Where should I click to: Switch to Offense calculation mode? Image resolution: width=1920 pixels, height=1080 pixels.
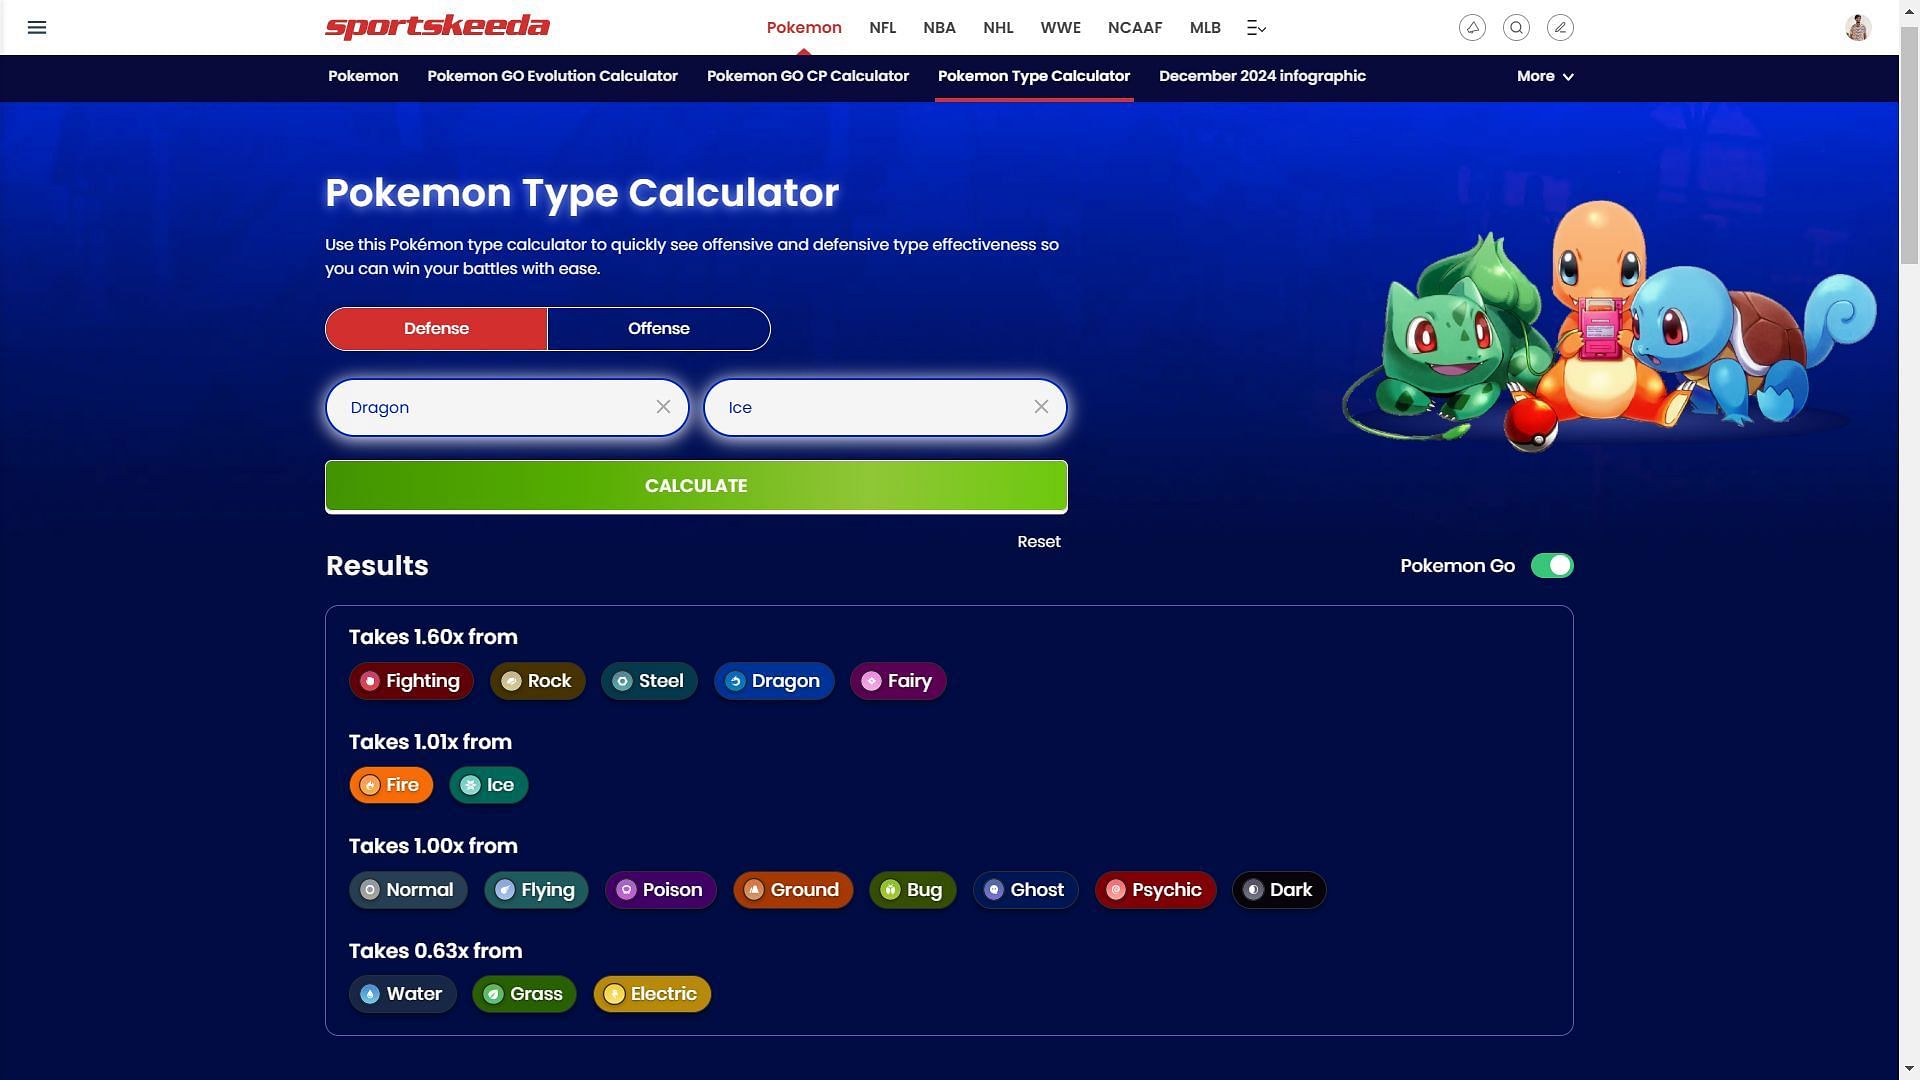658,328
